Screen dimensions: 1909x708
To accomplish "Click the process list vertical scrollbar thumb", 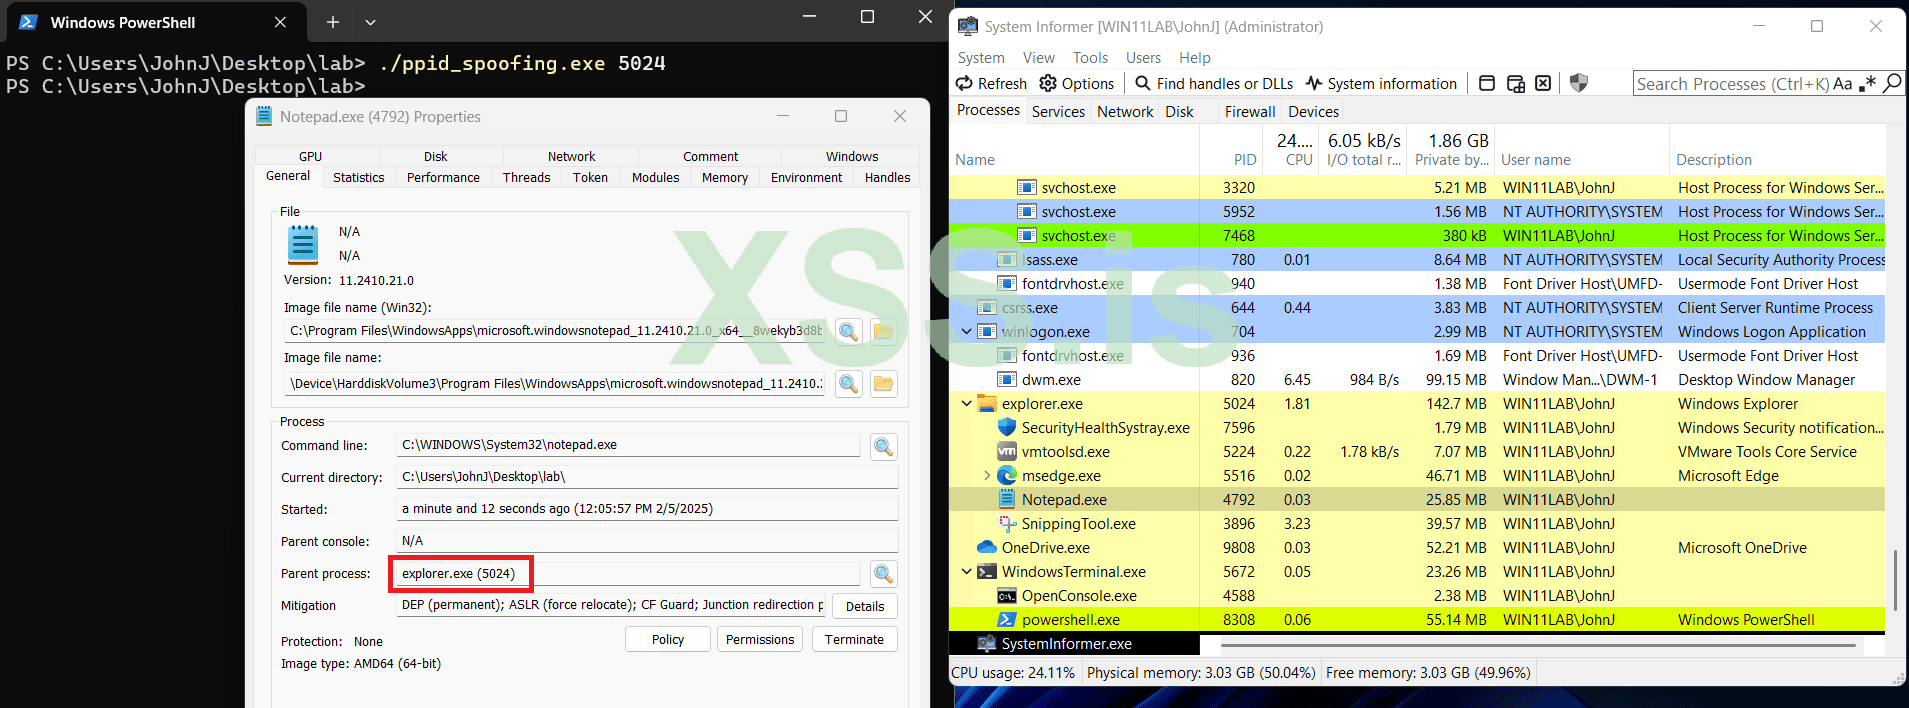I will pyautogui.click(x=1895, y=578).
